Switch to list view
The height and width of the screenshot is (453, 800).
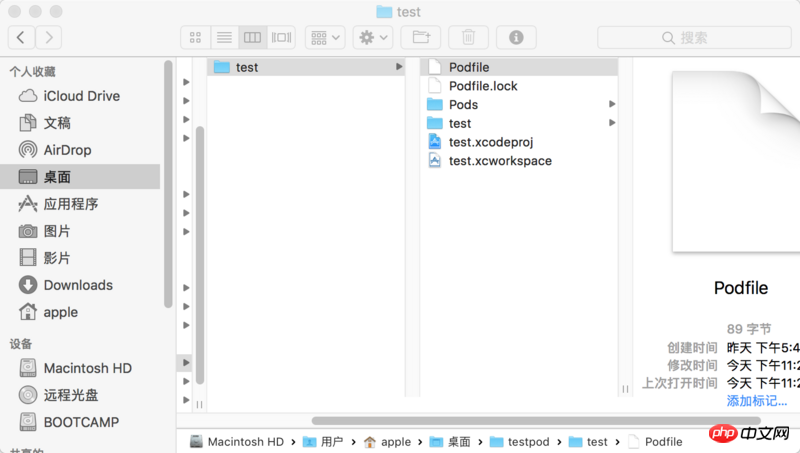(224, 37)
